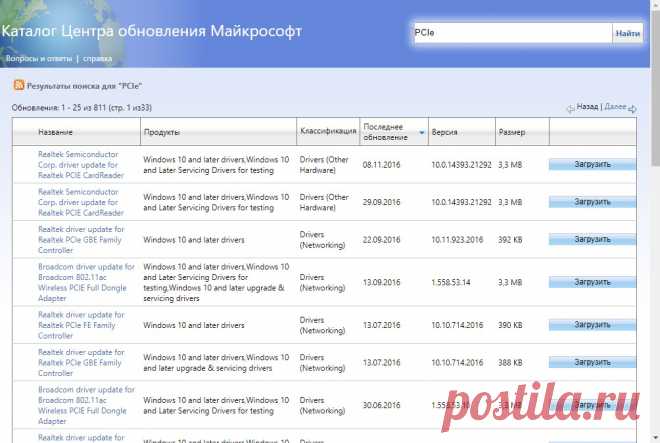Sort by Название column header
This screenshot has height=443, width=660.
[55, 132]
